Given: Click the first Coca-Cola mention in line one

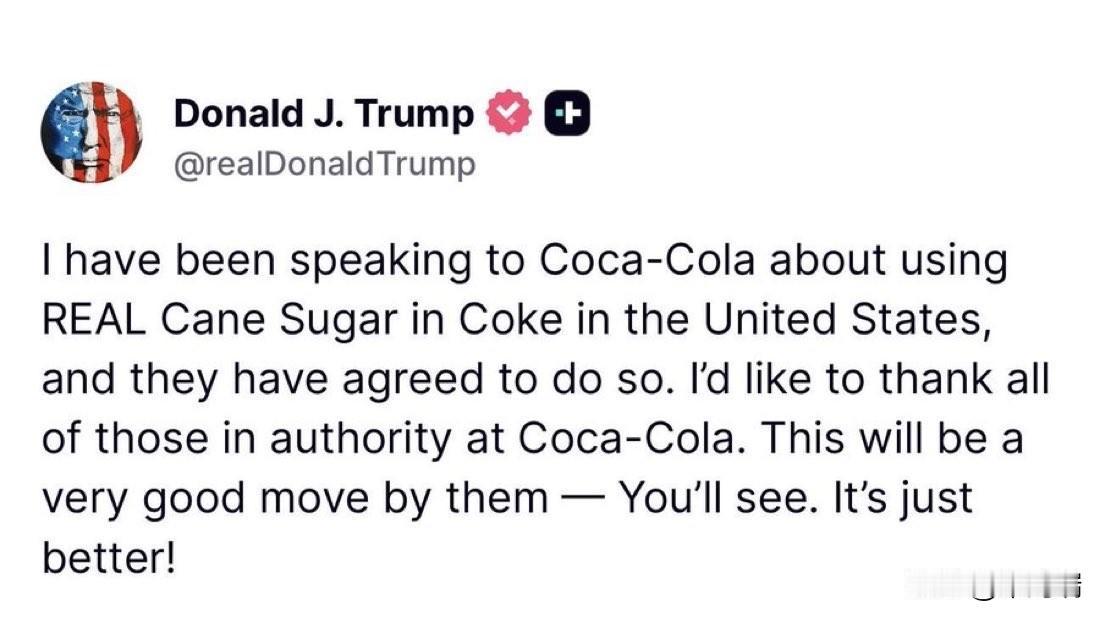Looking at the screenshot, I should point(647,259).
